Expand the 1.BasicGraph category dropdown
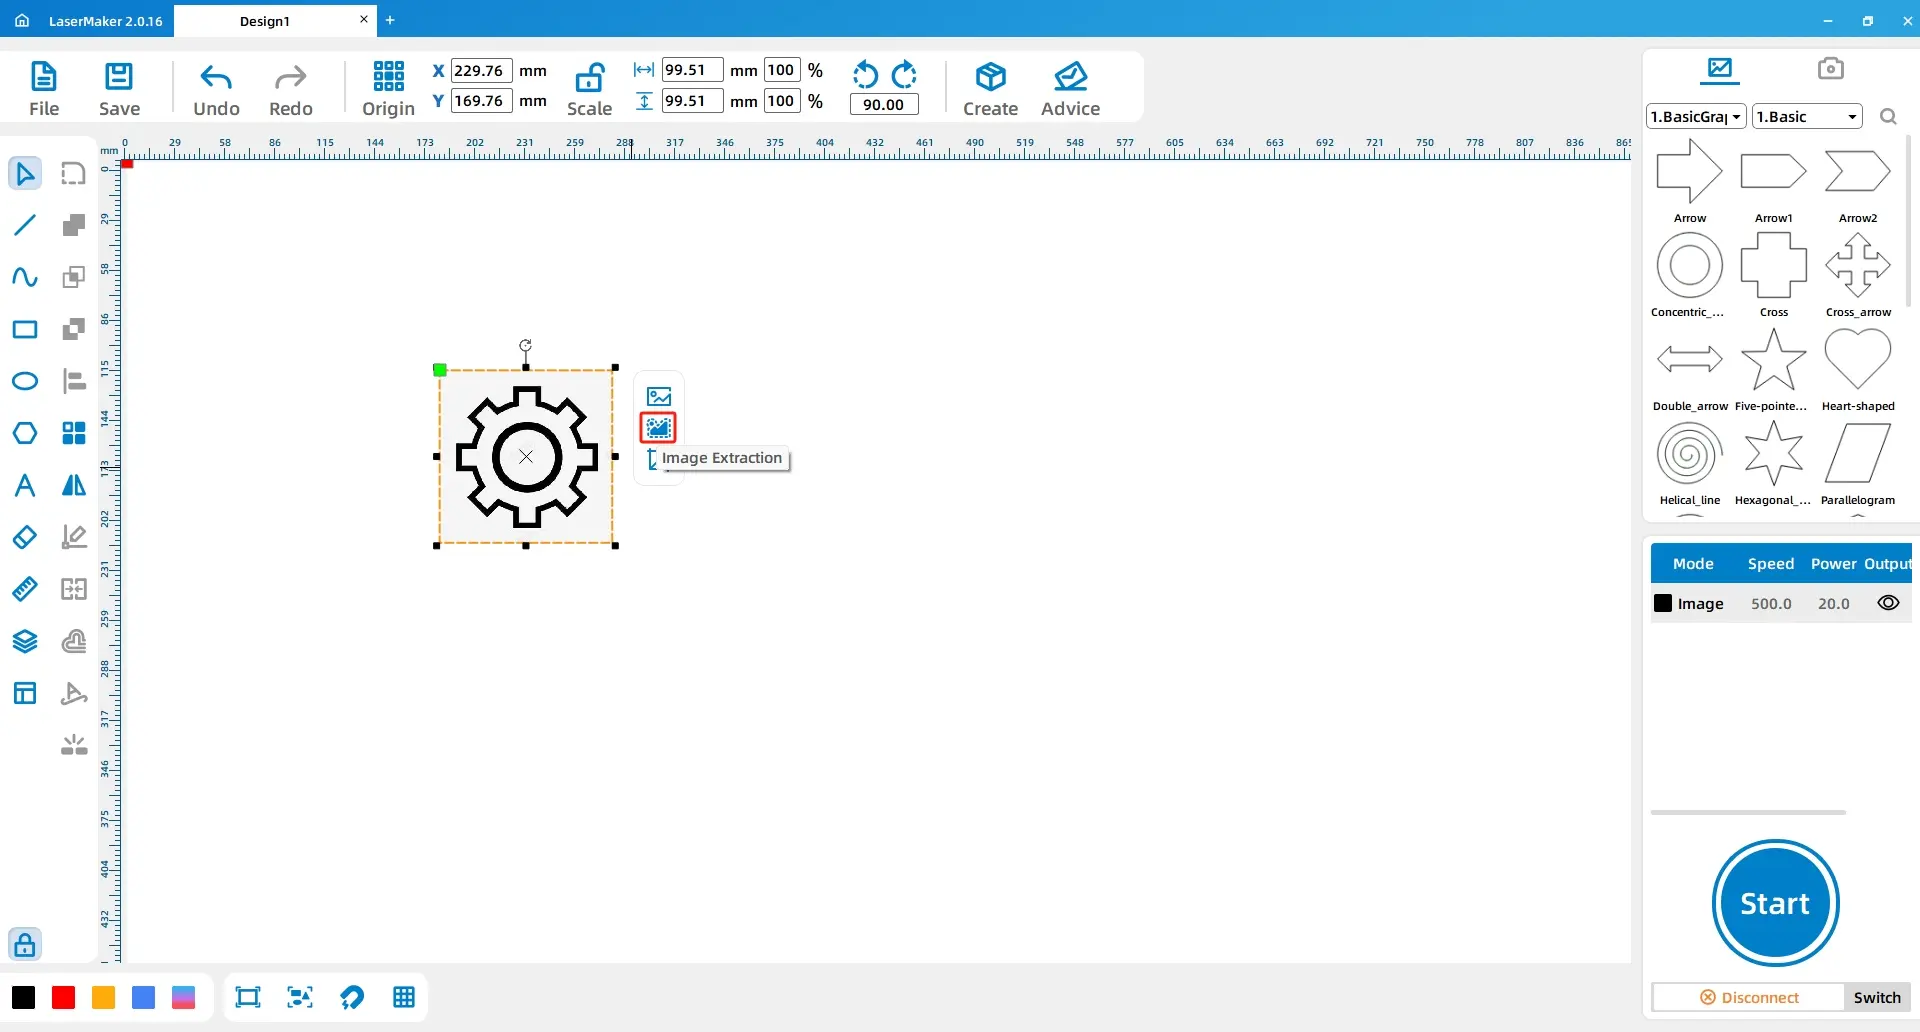The height and width of the screenshot is (1032, 1920). click(1696, 117)
